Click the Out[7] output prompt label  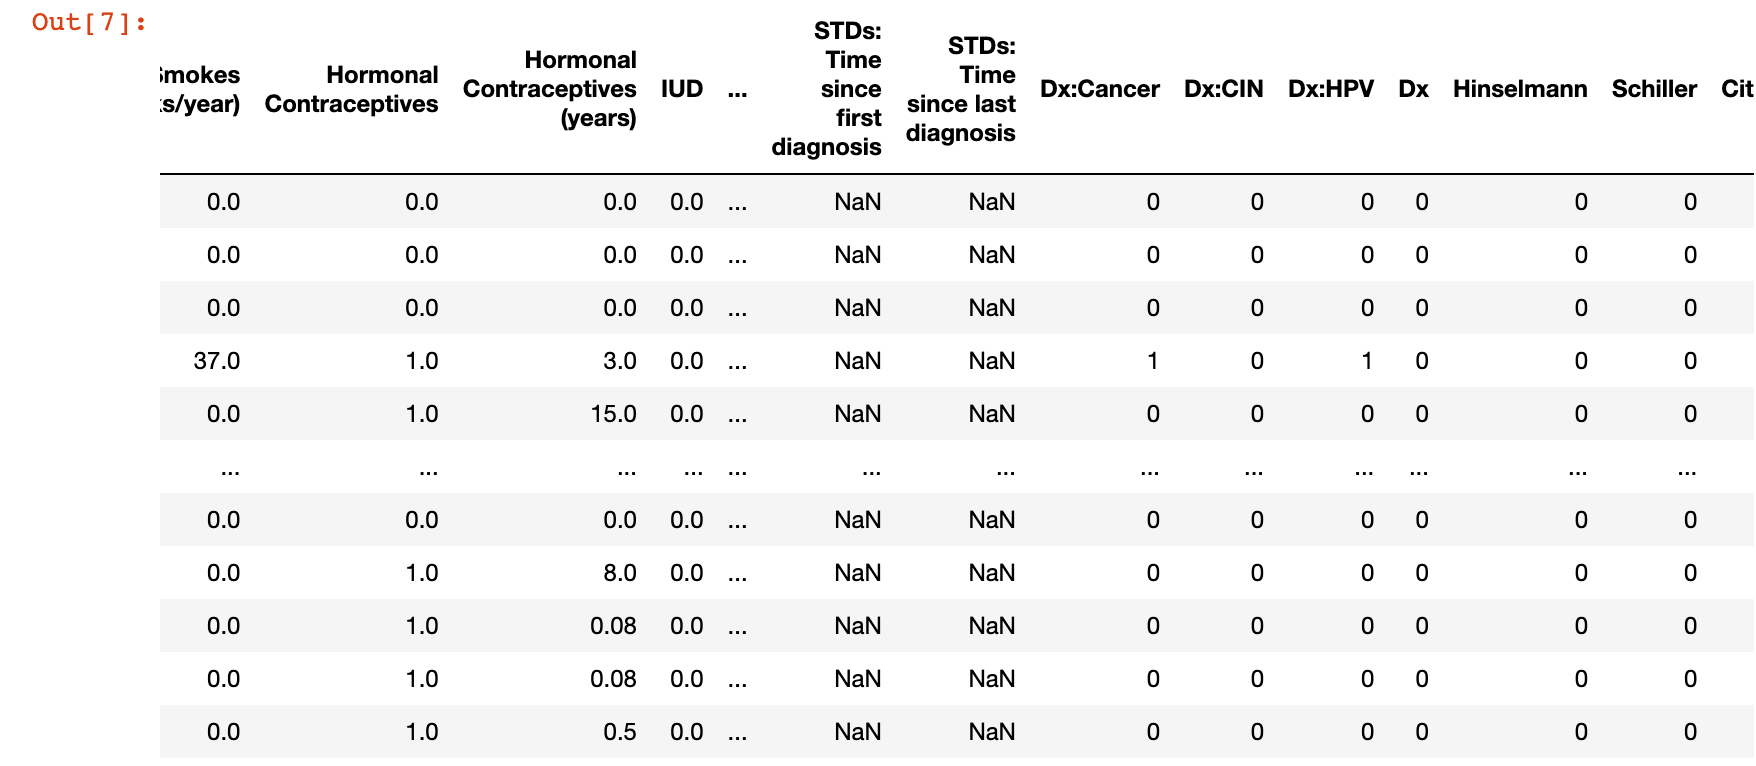click(89, 22)
